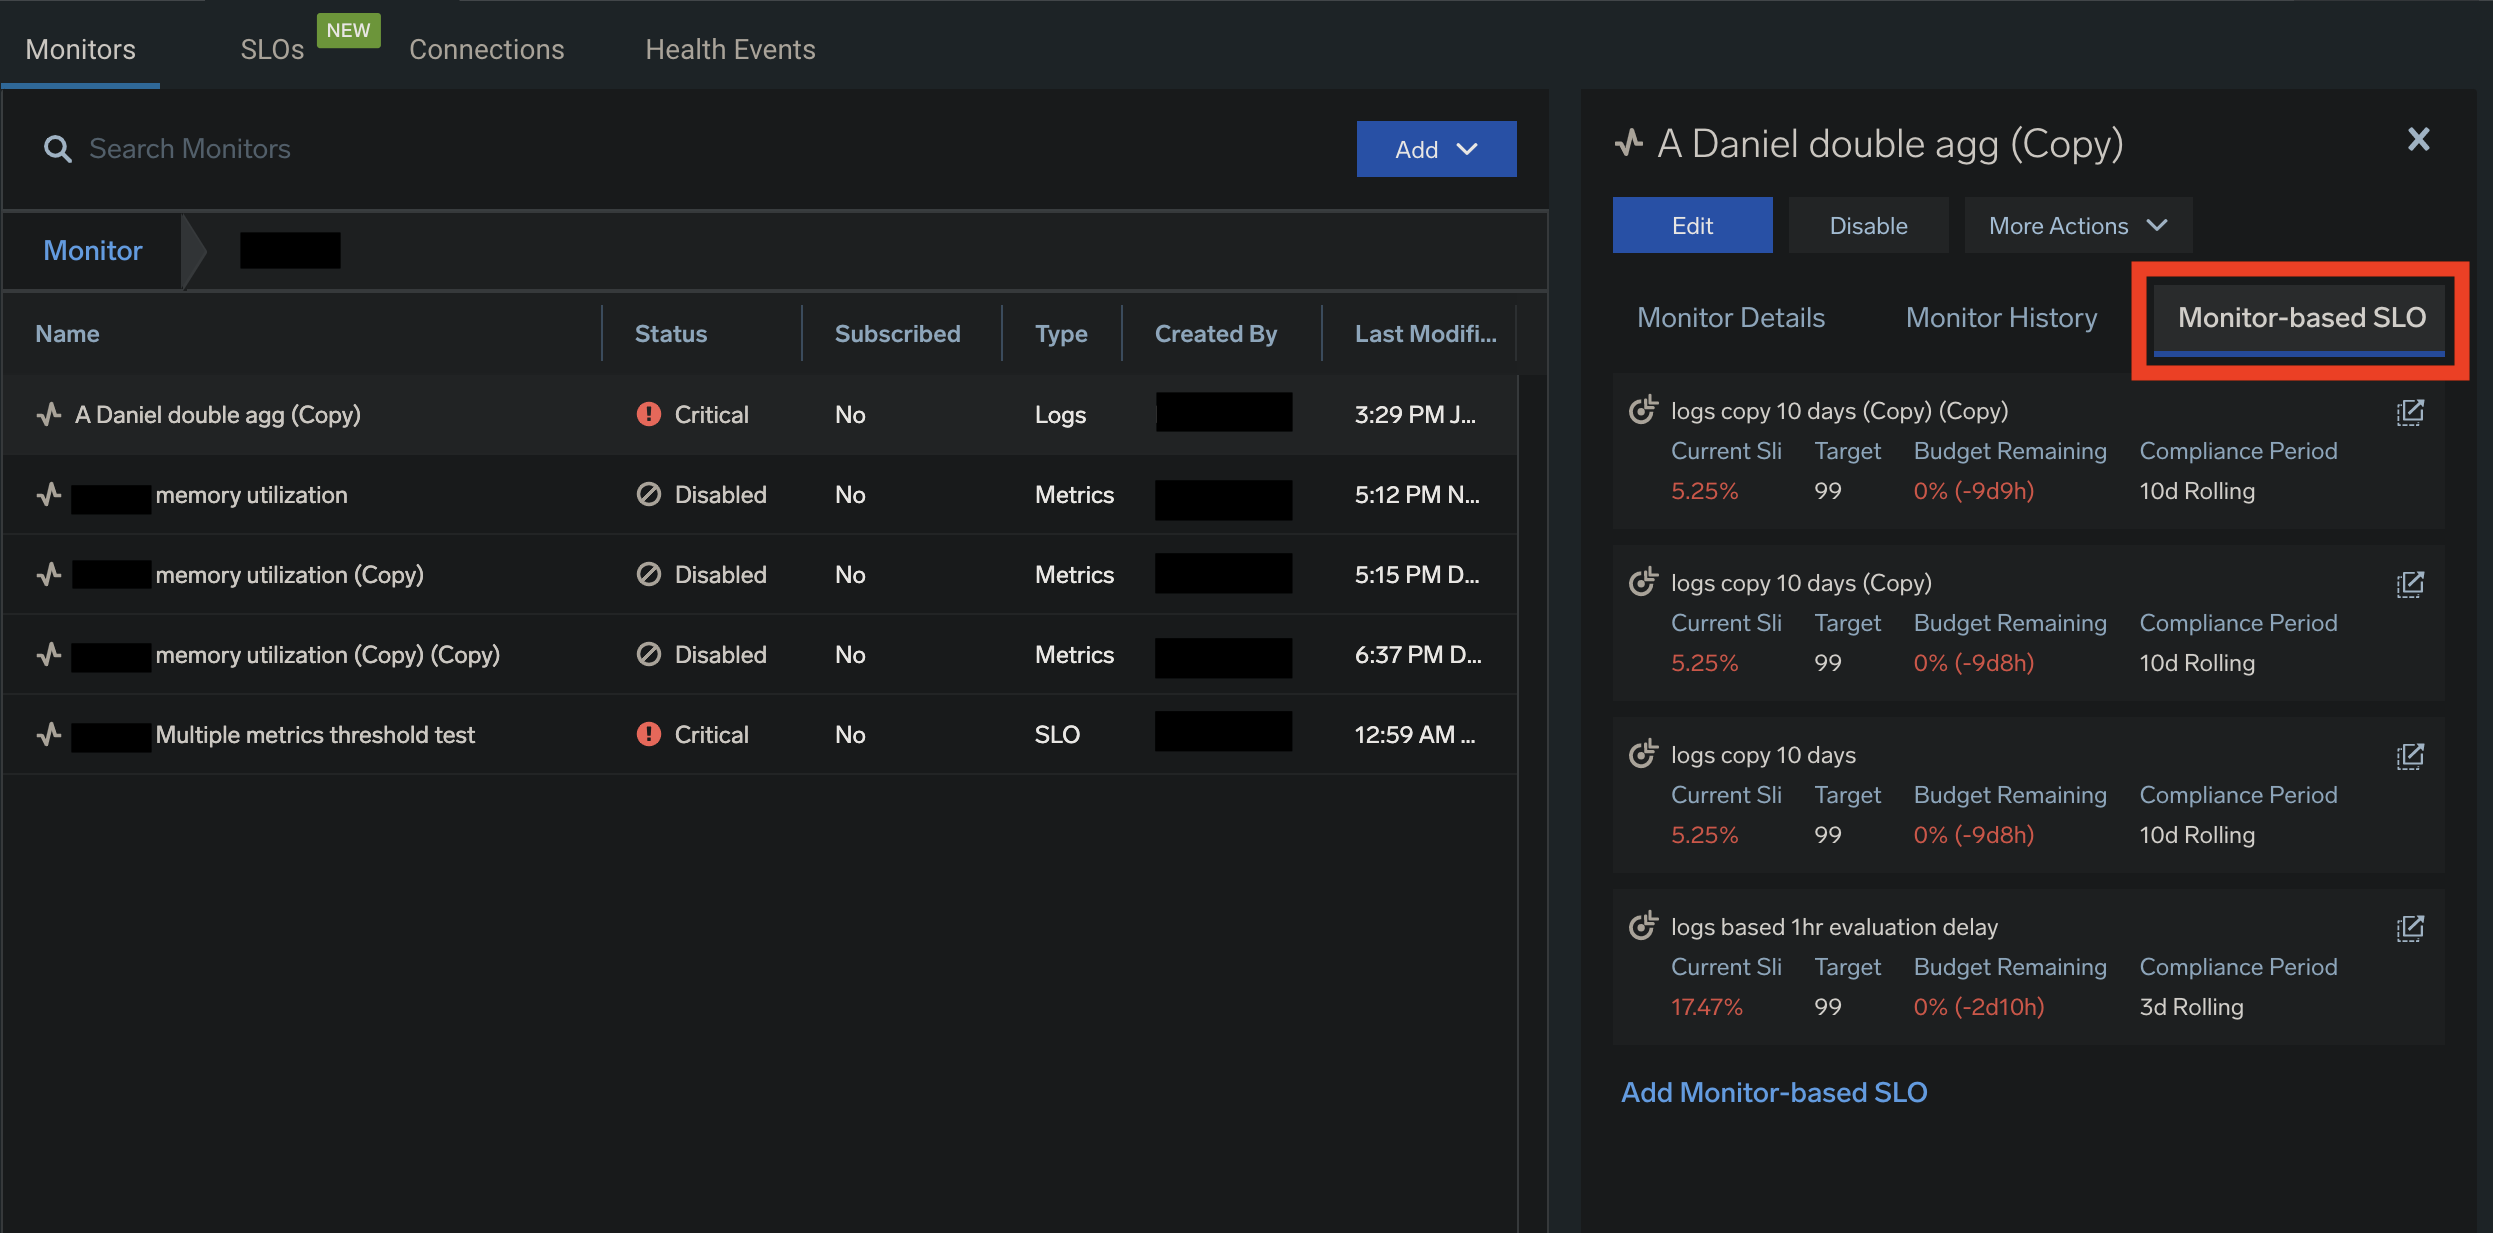Switch to Monitor Details tab
The height and width of the screenshot is (1233, 2493).
click(x=1730, y=318)
